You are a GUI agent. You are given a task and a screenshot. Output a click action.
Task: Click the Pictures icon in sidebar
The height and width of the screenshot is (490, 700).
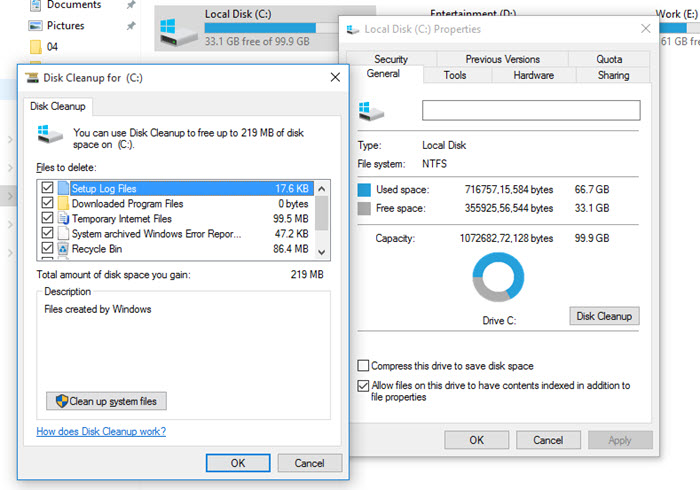35,25
